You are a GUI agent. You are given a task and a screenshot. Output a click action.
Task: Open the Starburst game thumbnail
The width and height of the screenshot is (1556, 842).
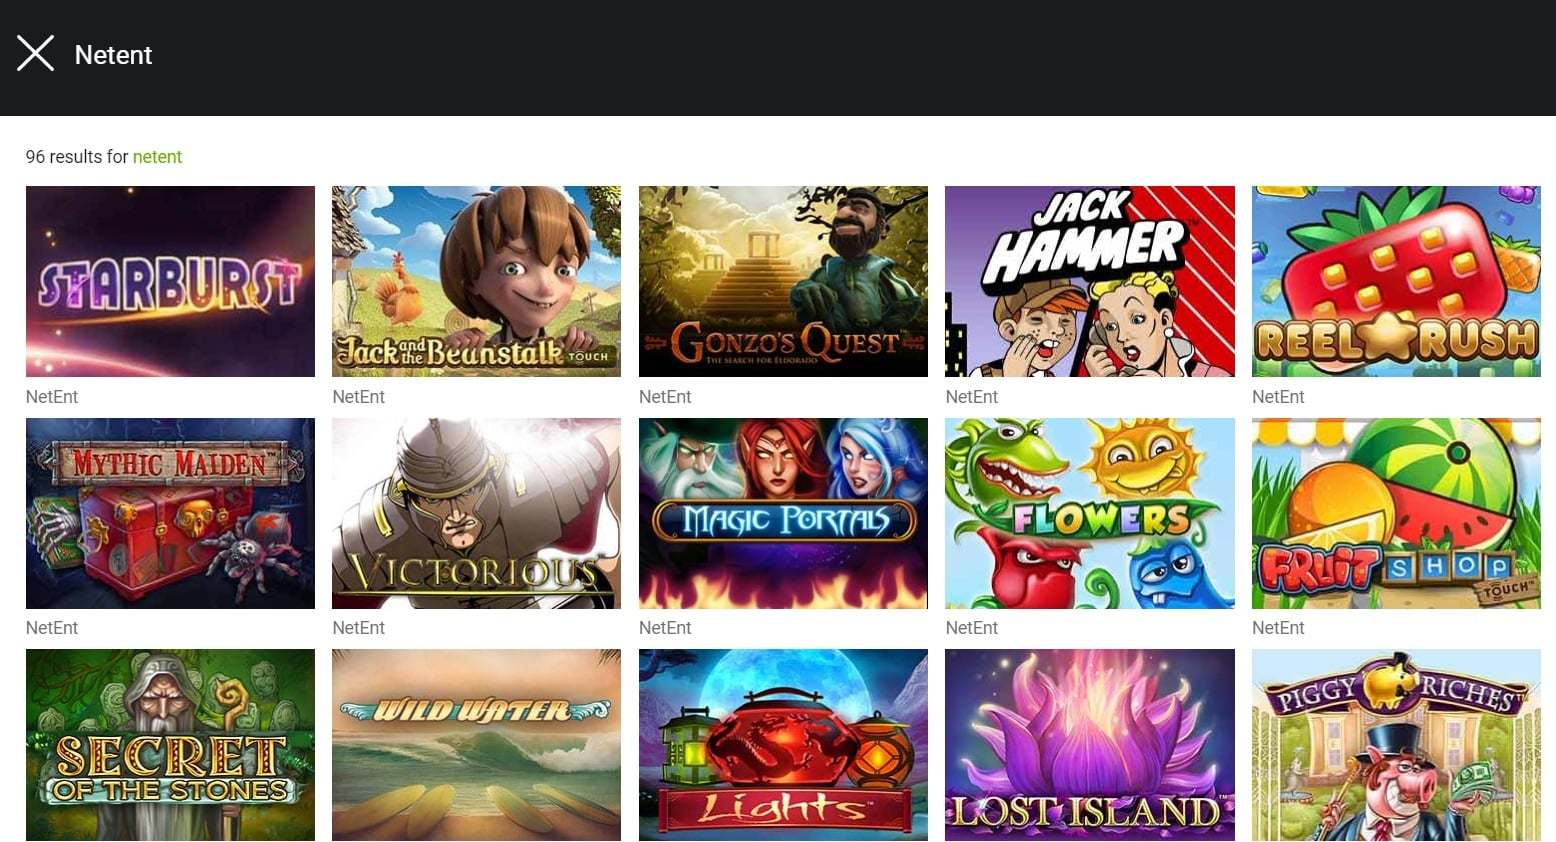click(x=170, y=281)
